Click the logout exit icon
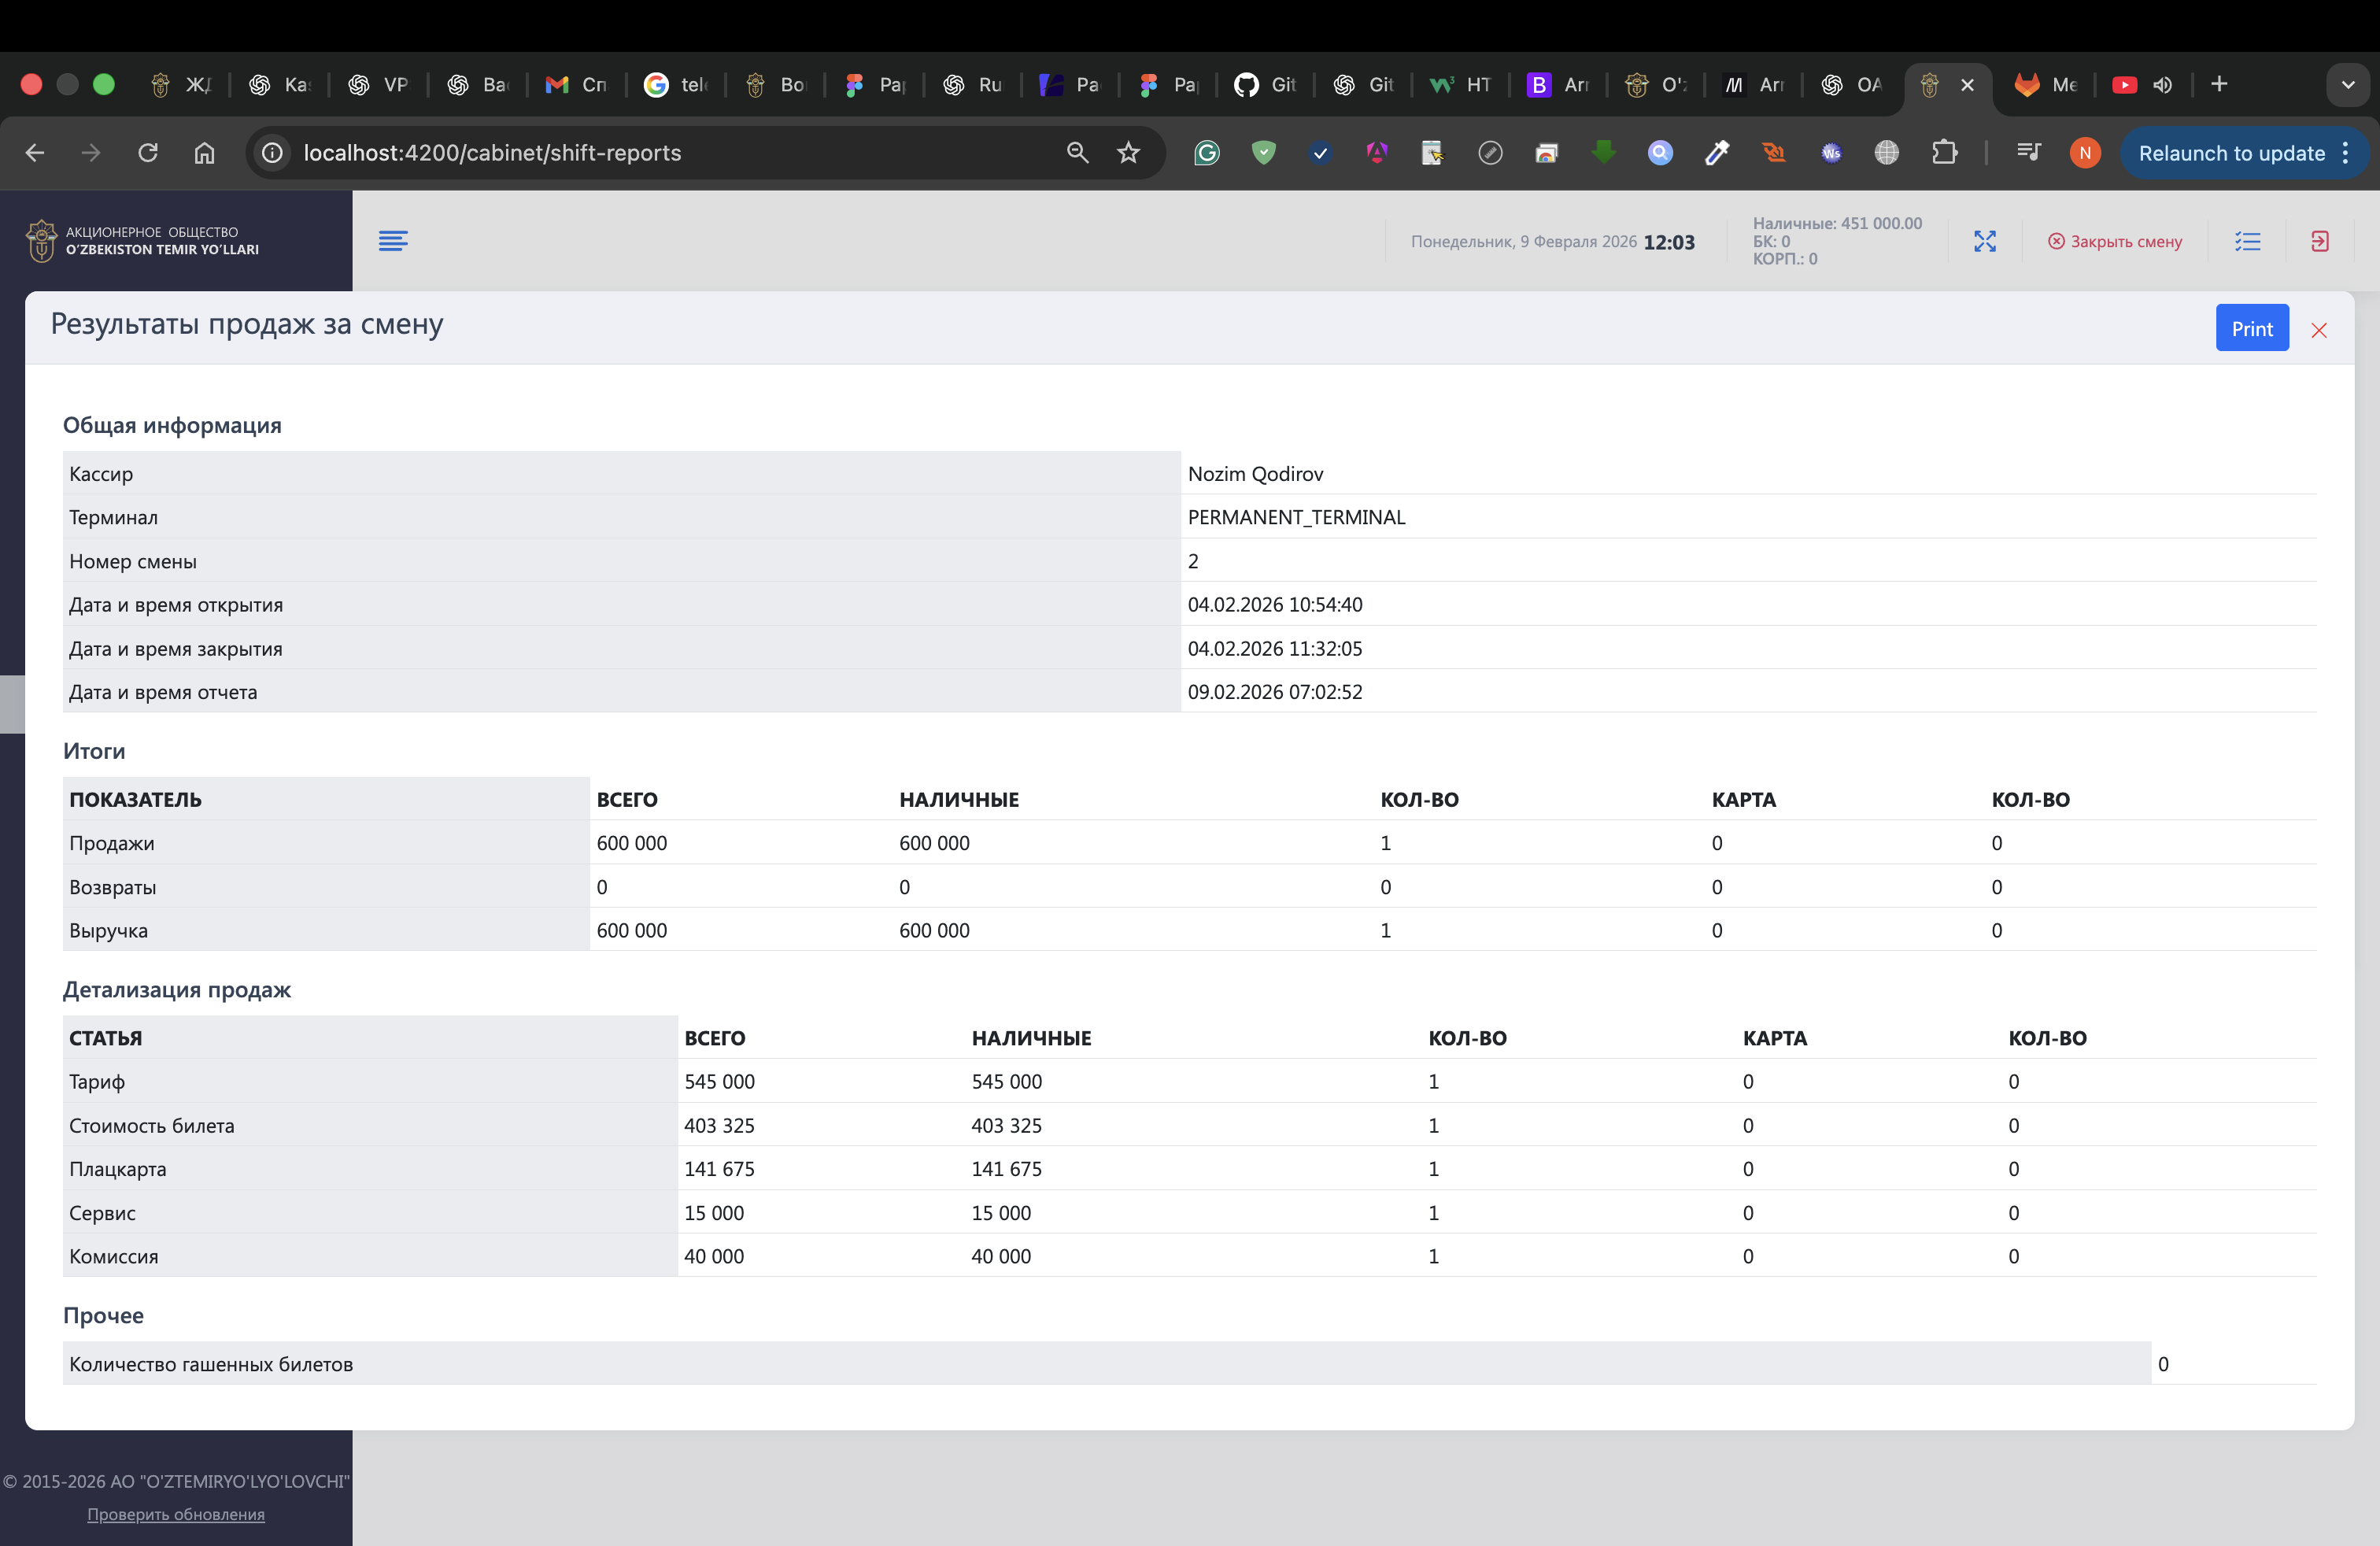 [2320, 241]
